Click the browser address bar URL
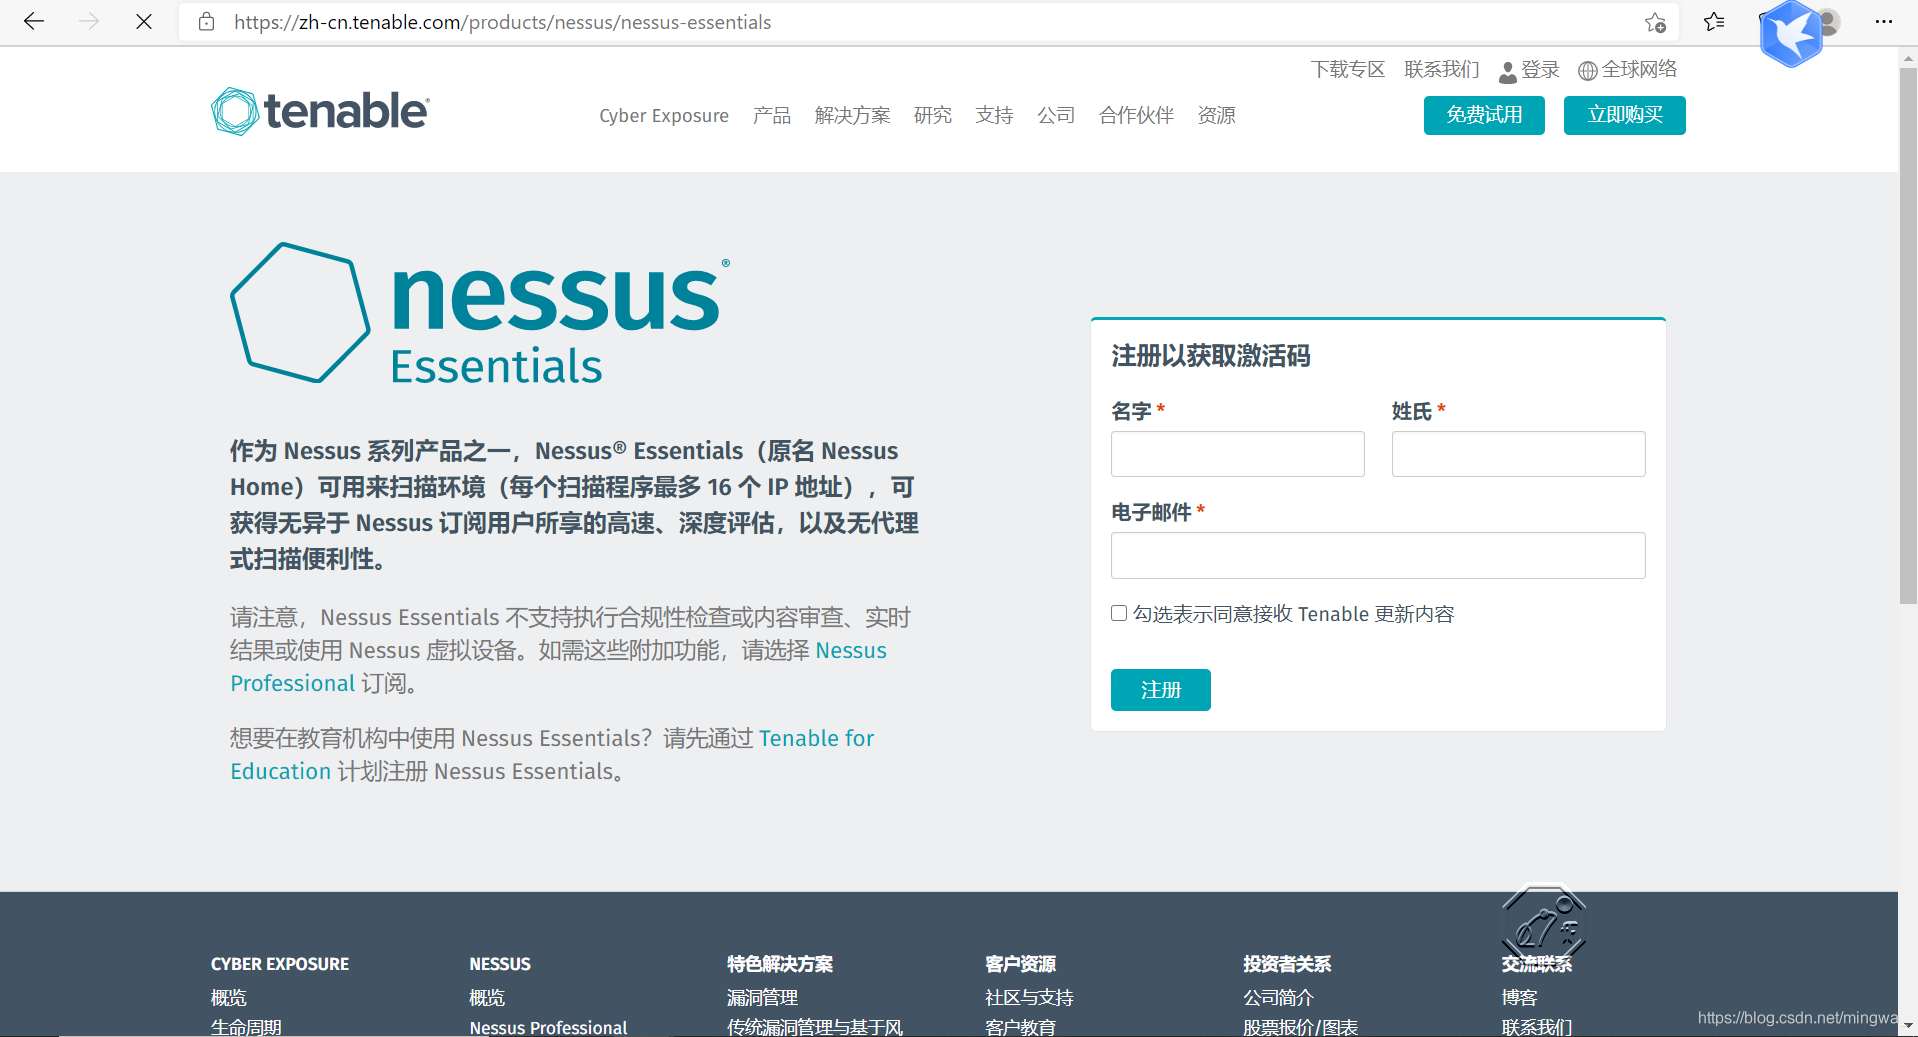 click(x=503, y=22)
